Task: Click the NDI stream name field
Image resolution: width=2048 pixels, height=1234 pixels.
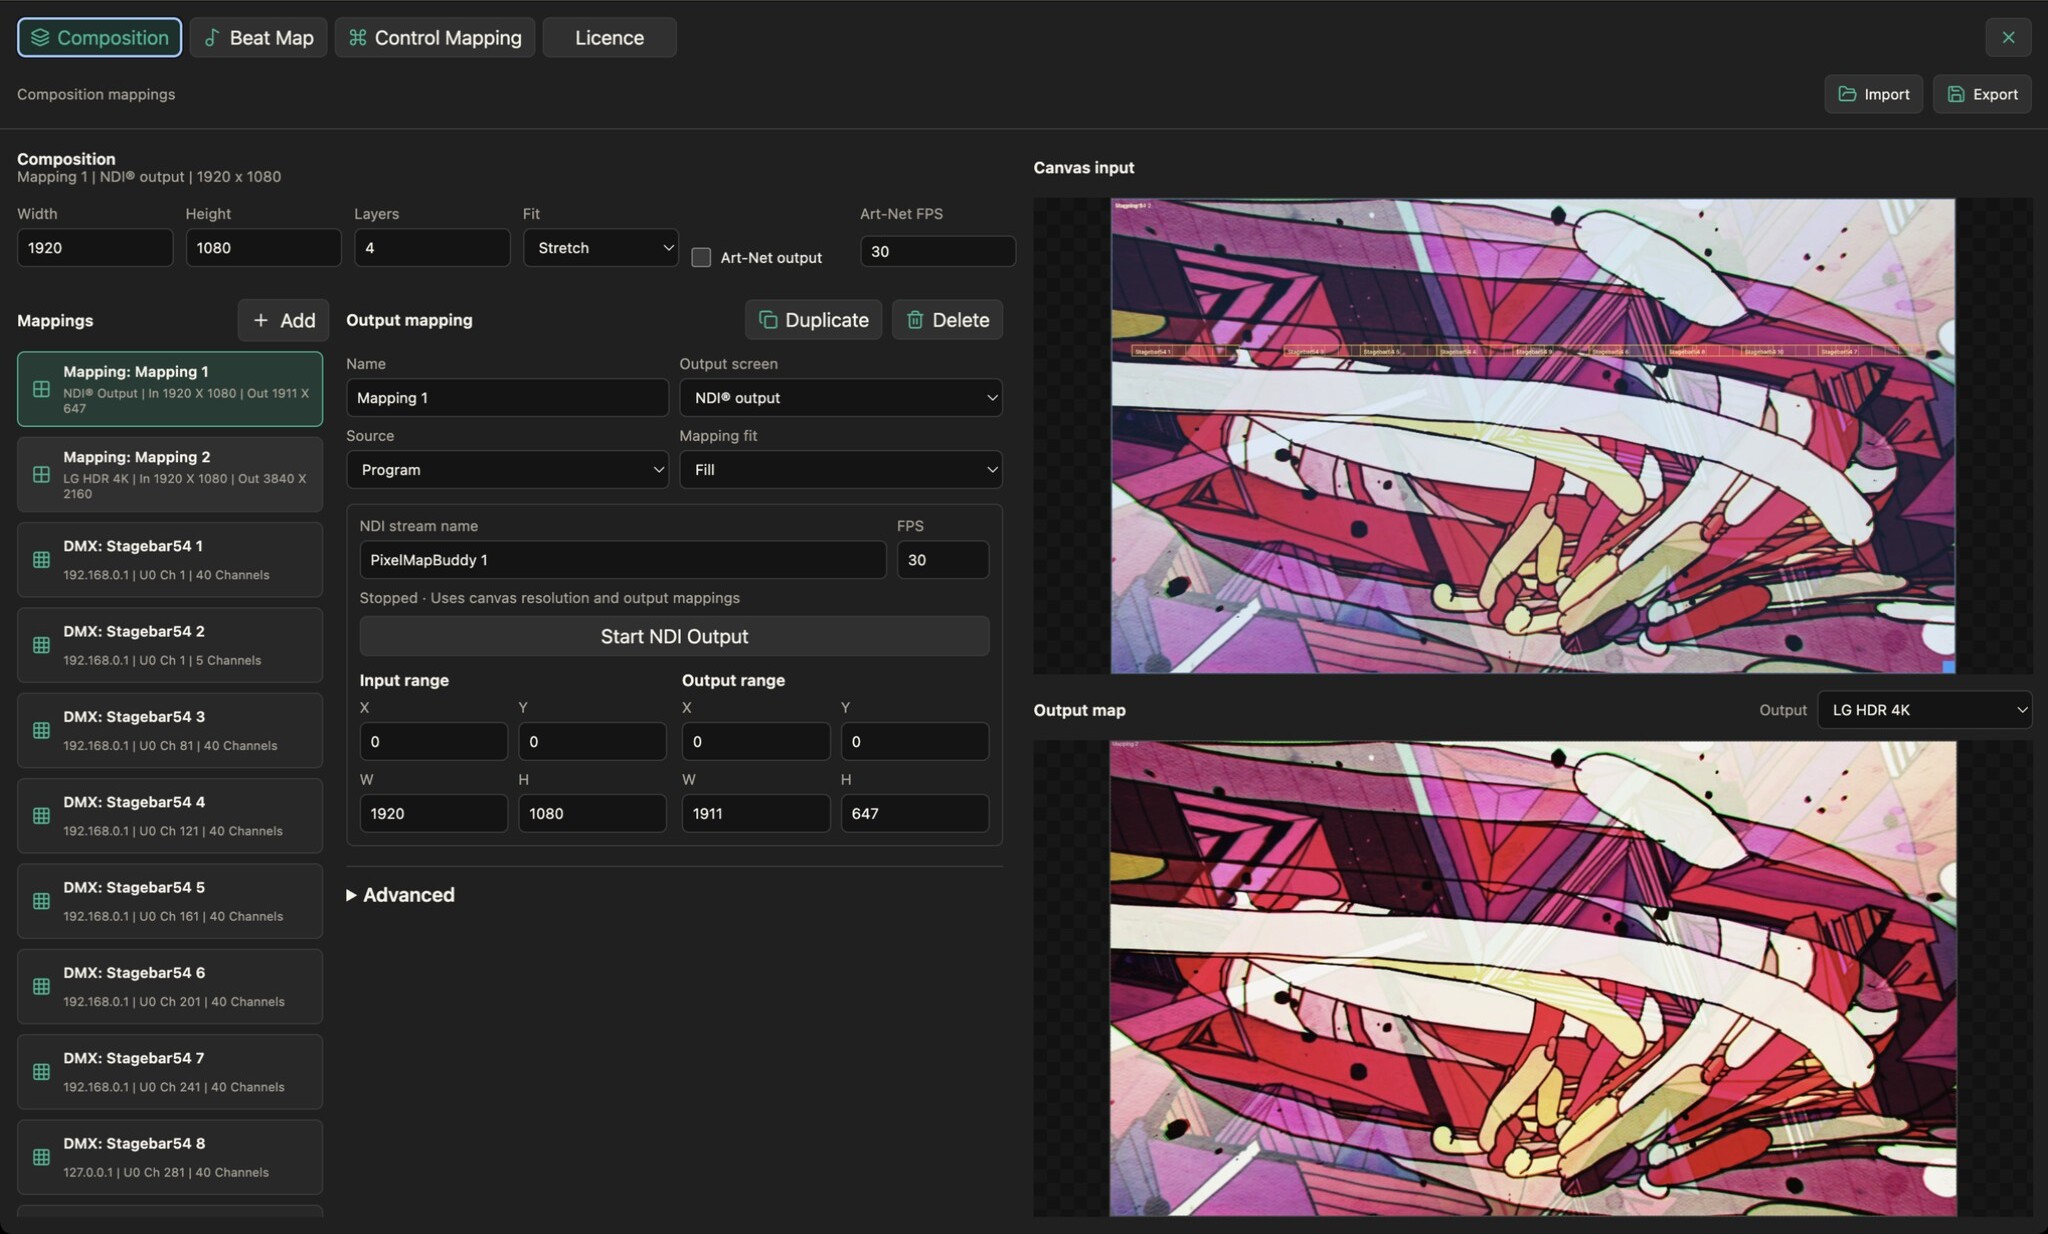Action: pyautogui.click(x=622, y=560)
